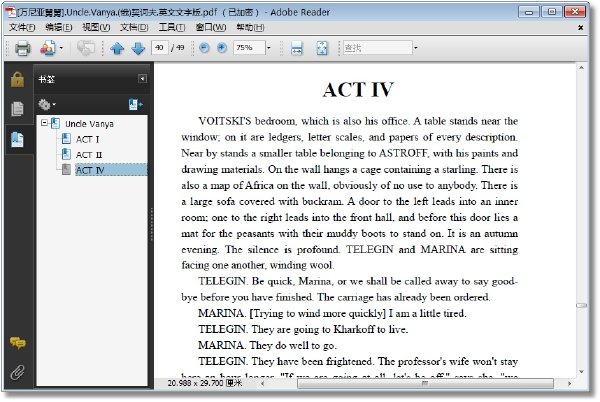Open the 工具(T) menu
600x402 pixels.
(172, 27)
